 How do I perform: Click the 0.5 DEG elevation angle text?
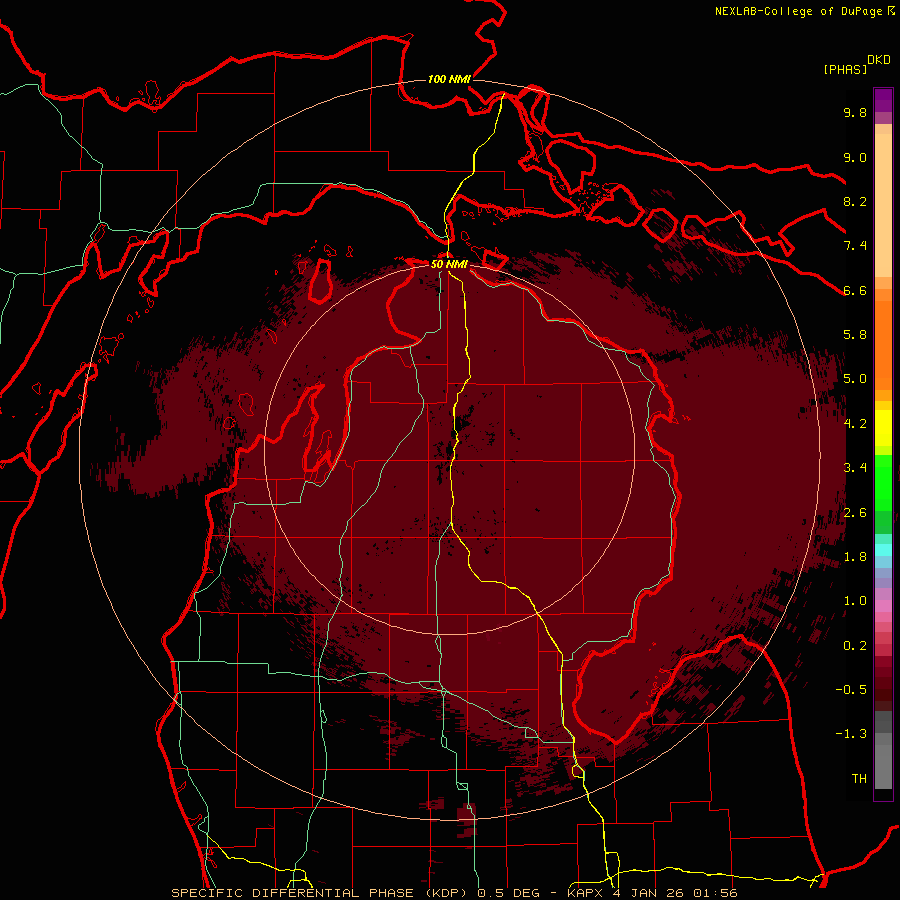[509, 893]
